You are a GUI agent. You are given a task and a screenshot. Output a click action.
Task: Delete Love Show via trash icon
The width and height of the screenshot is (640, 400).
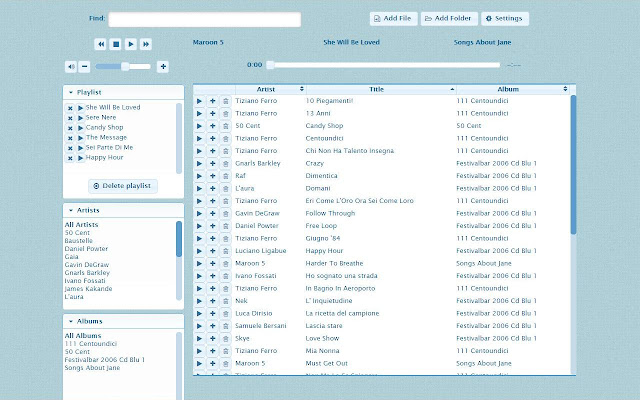click(225, 339)
